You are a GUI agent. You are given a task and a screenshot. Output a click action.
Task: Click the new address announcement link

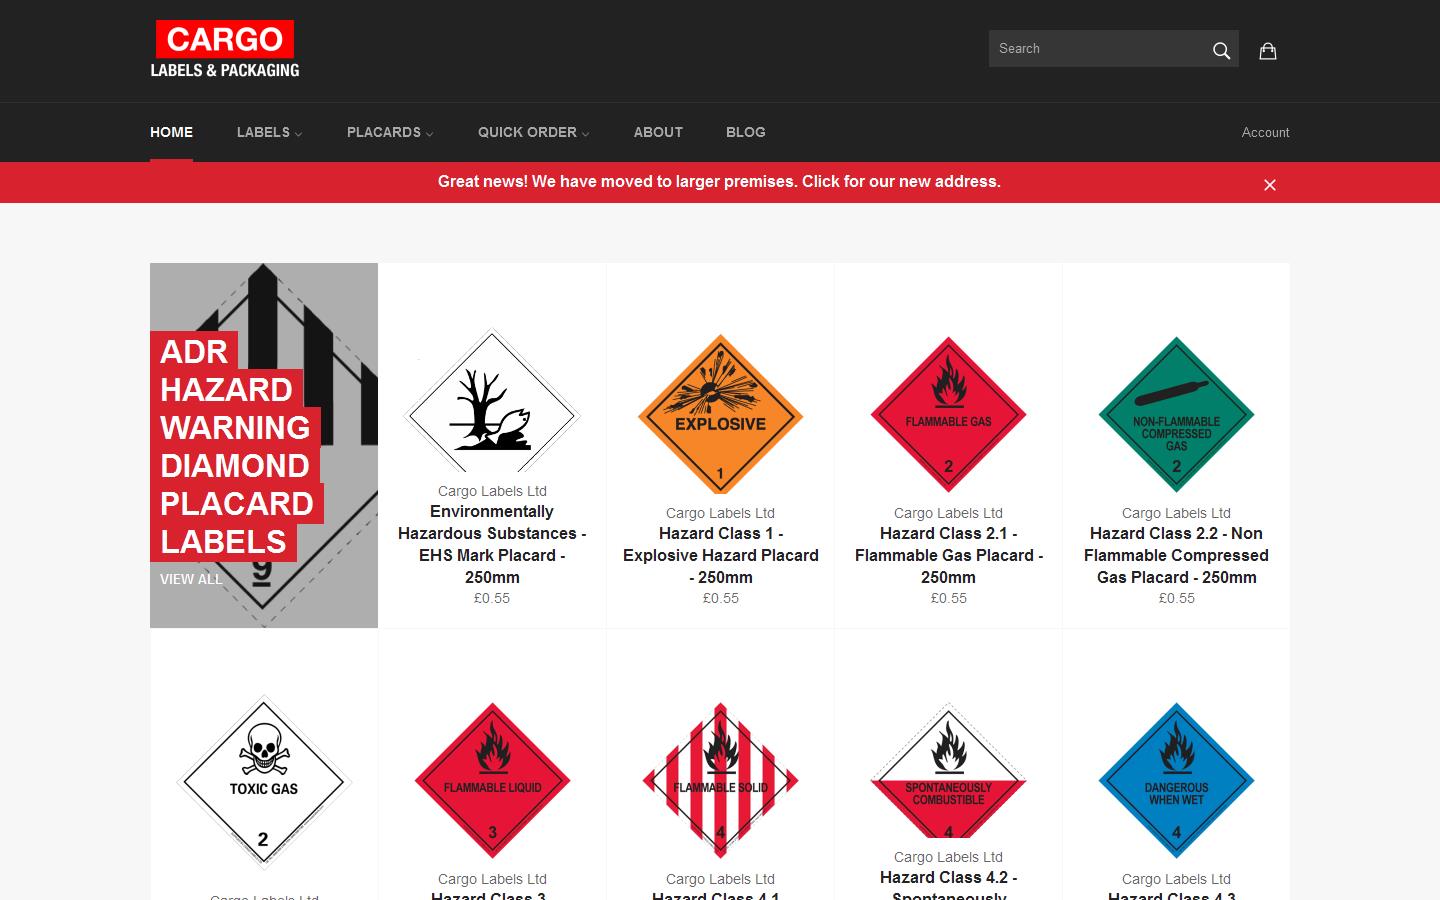pos(719,182)
